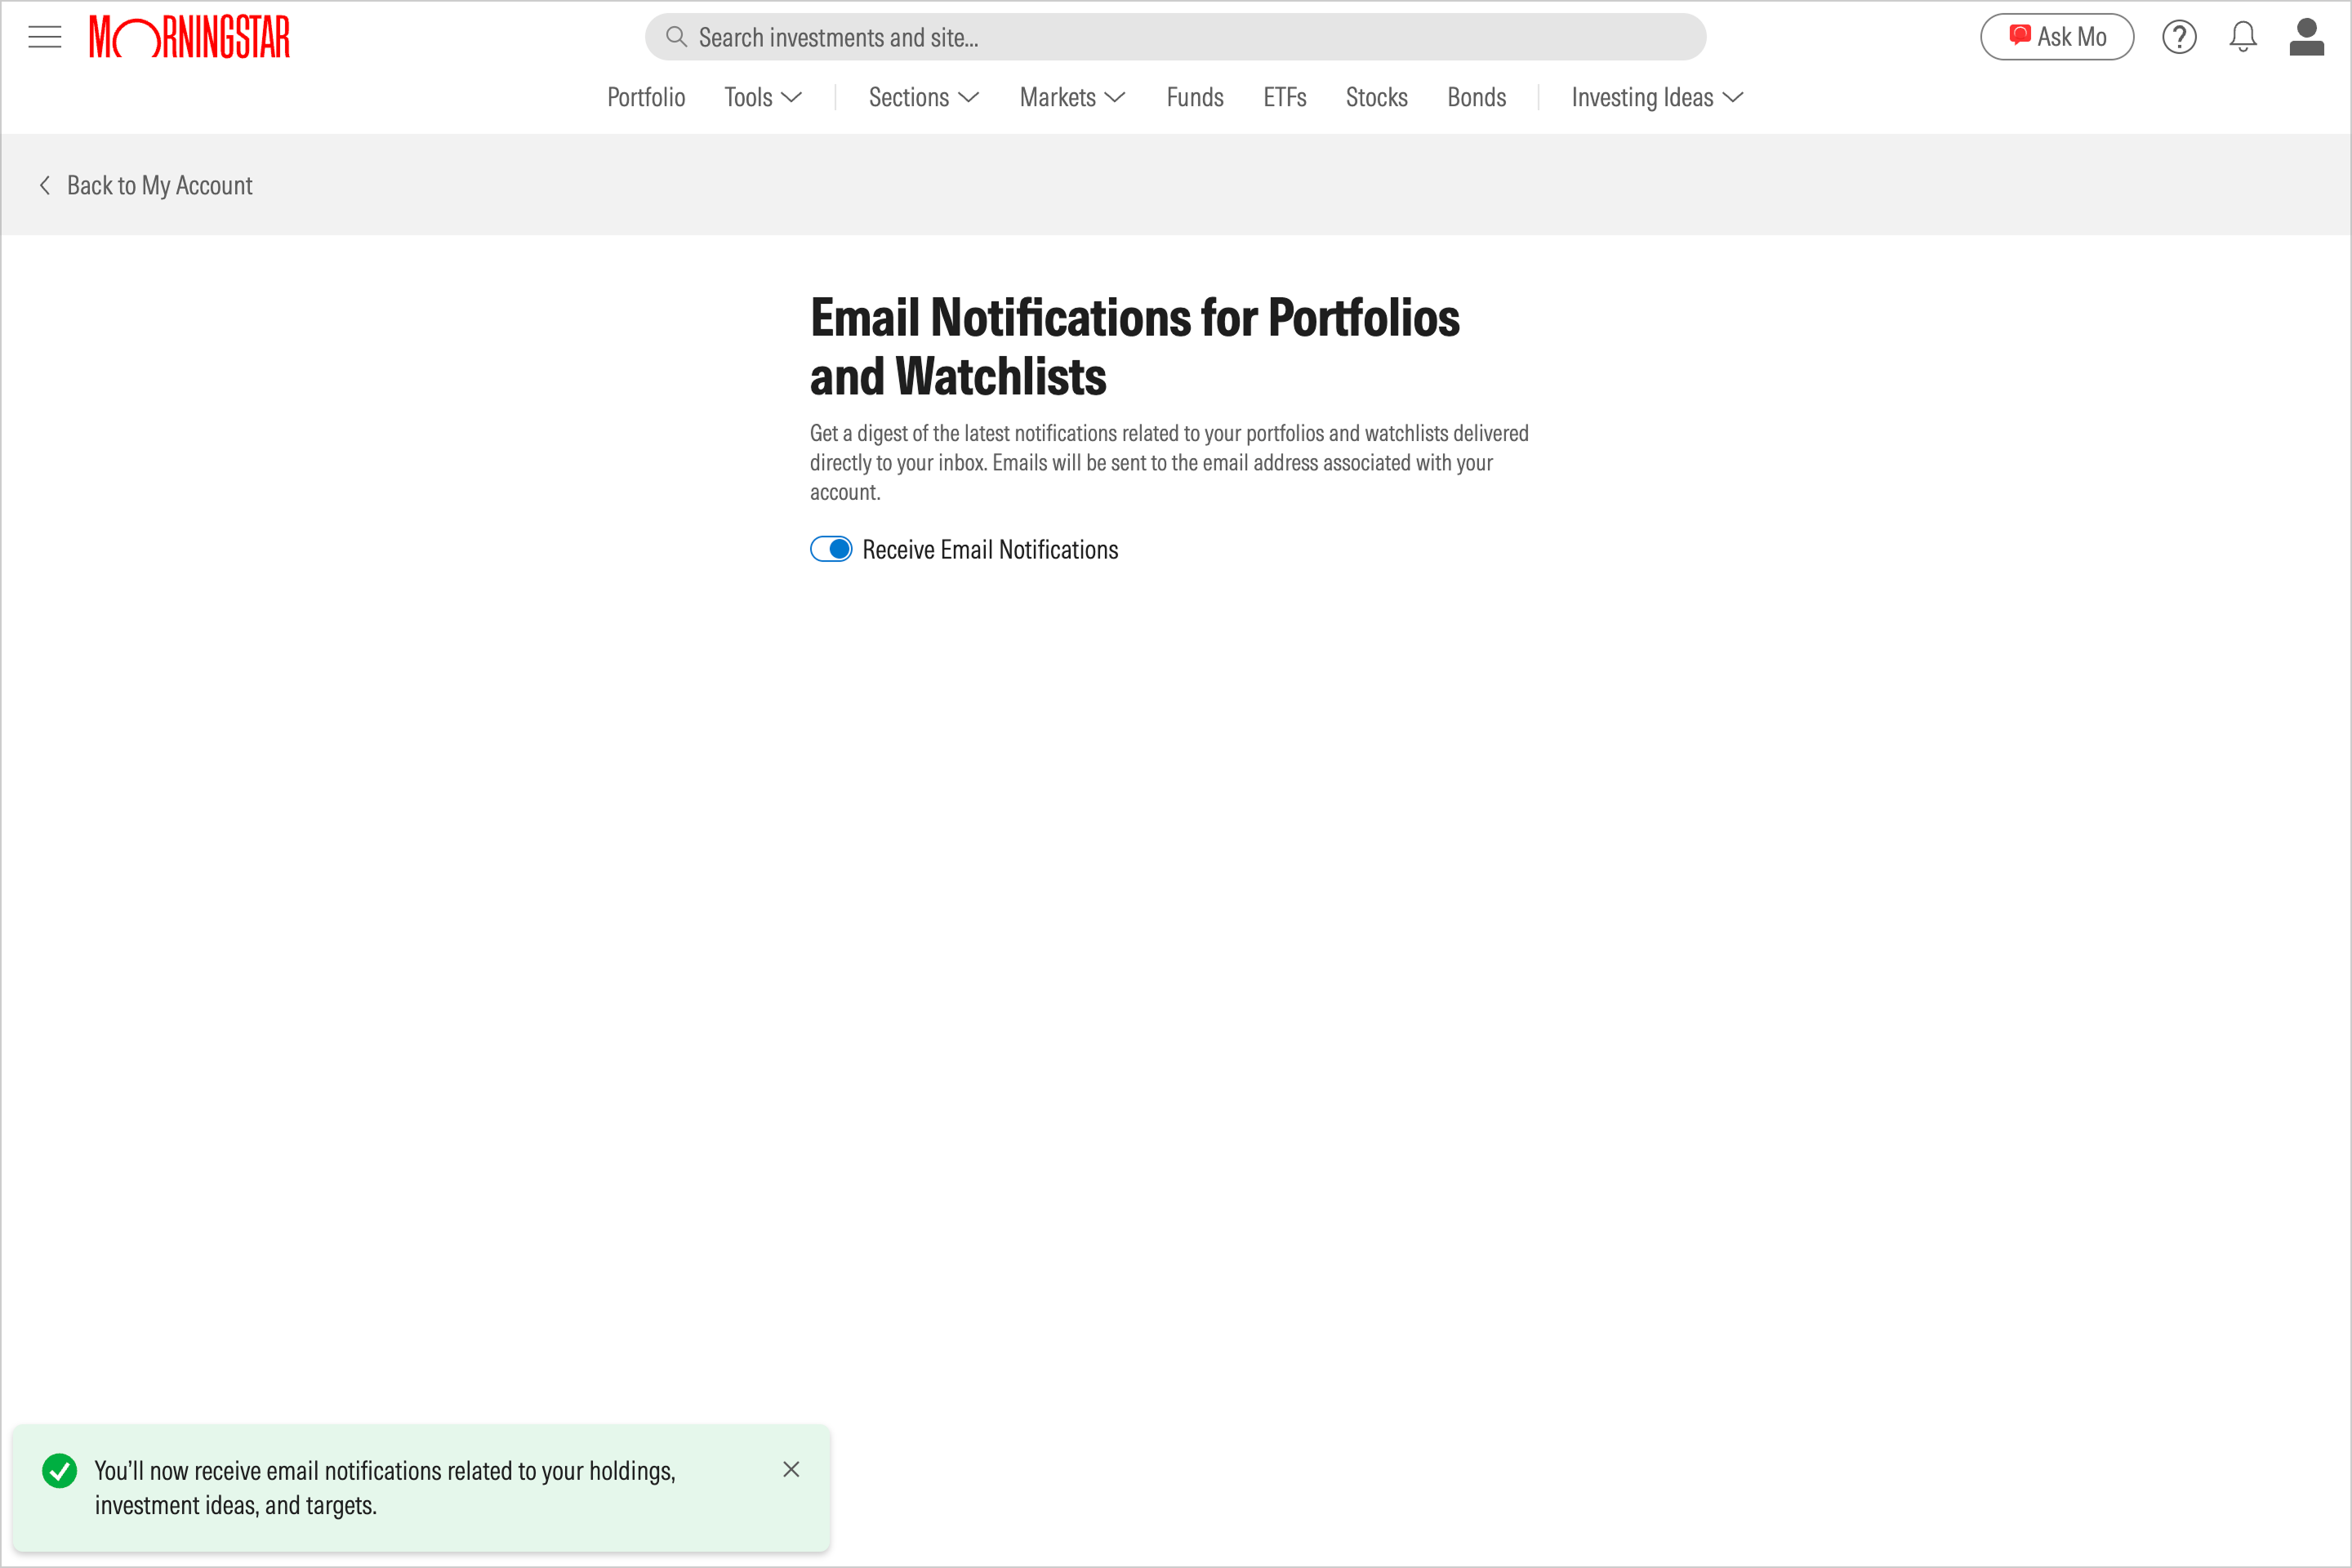Open the Portfolio nav item
The image size is (2352, 1568).
pos(646,97)
